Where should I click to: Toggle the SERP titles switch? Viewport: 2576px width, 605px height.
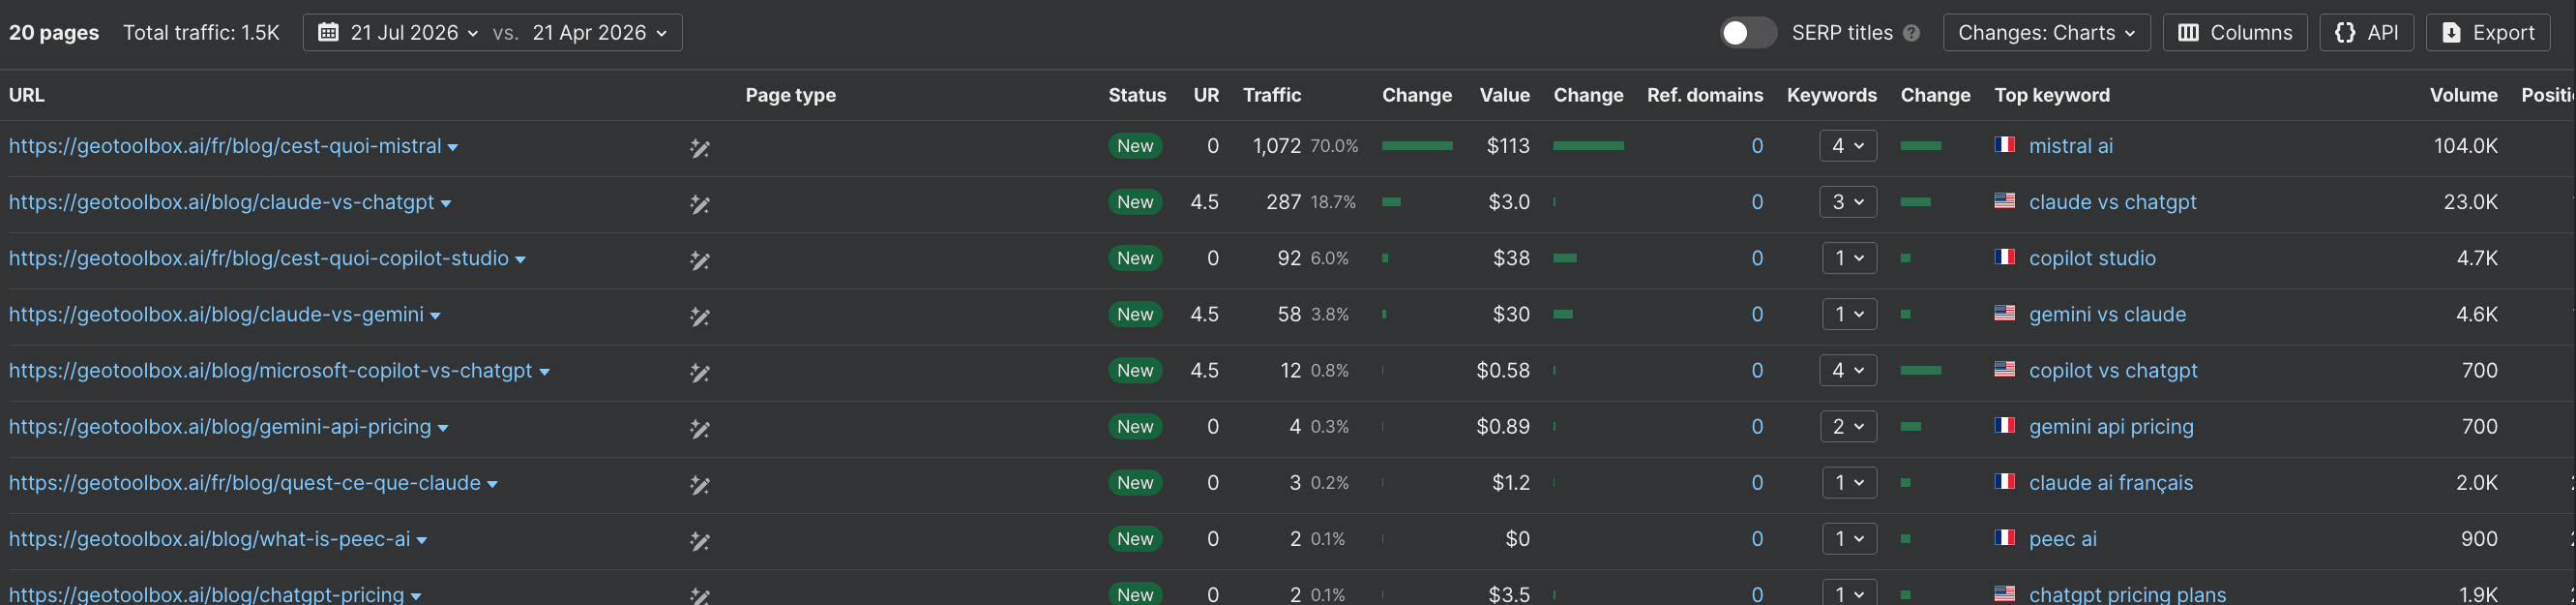1747,33
